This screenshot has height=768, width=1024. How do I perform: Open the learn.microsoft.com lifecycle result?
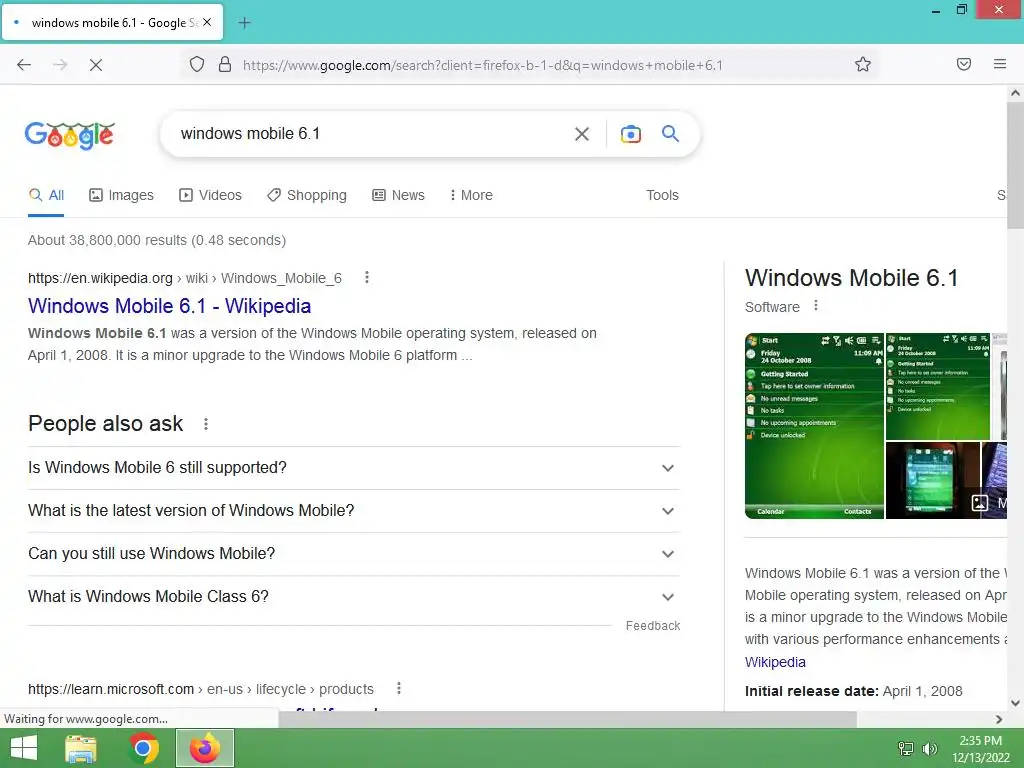[x=200, y=689]
